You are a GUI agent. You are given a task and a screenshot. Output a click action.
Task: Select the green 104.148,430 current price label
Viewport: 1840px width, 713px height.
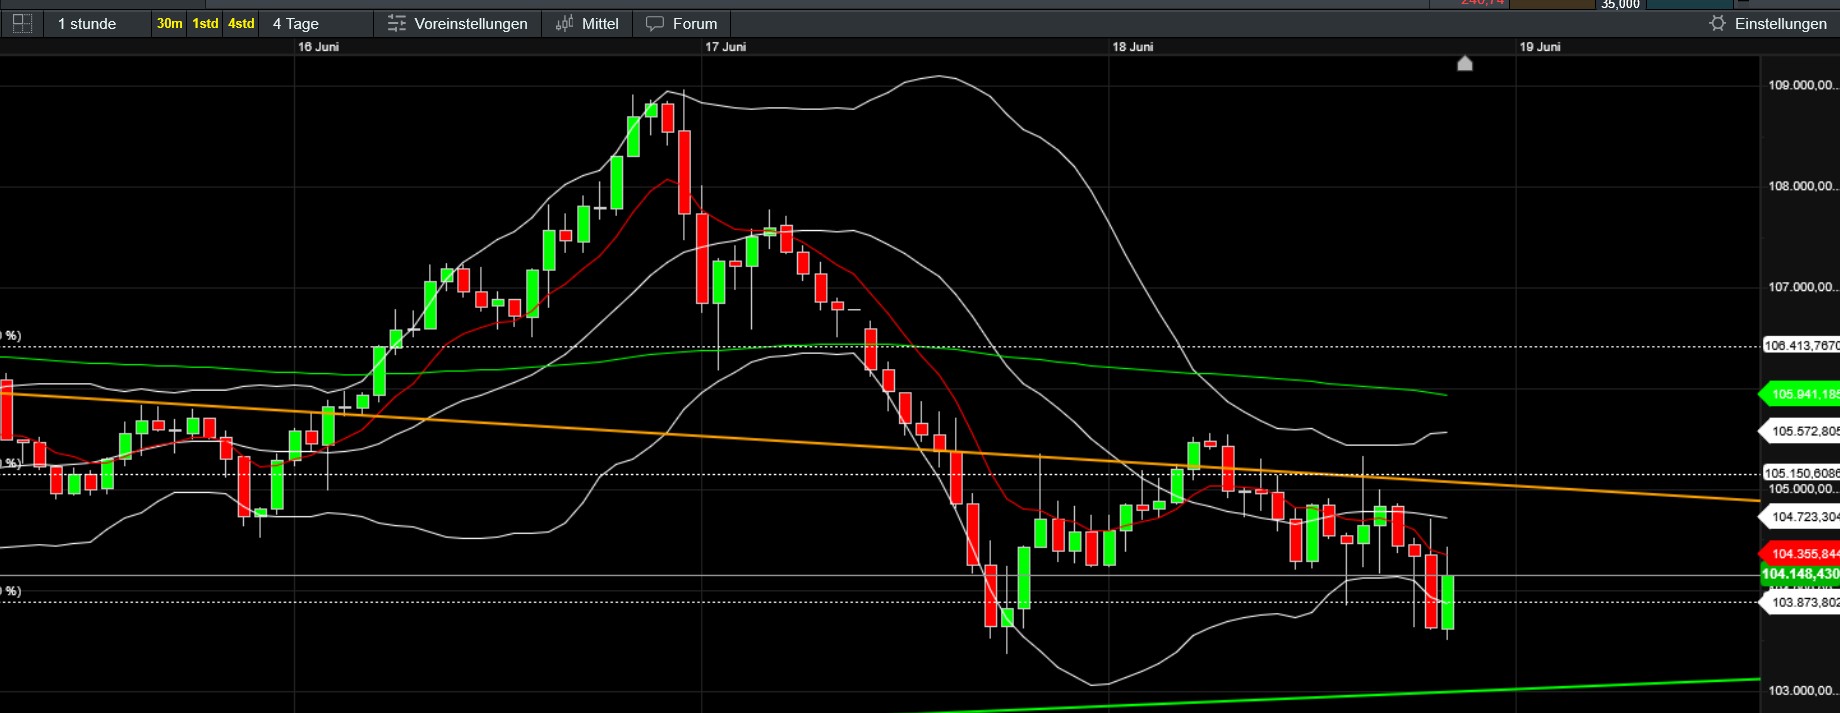coord(1801,574)
